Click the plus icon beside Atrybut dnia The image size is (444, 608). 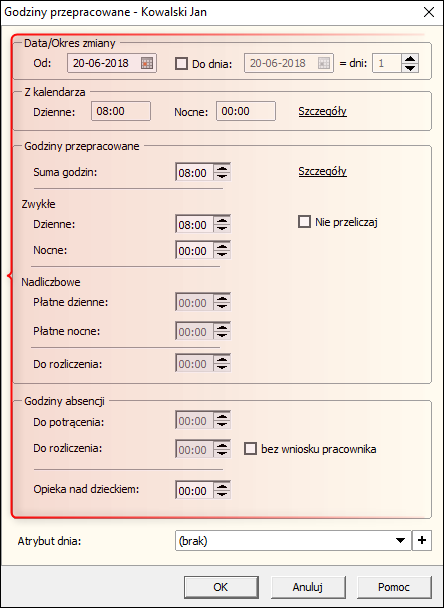coord(422,541)
